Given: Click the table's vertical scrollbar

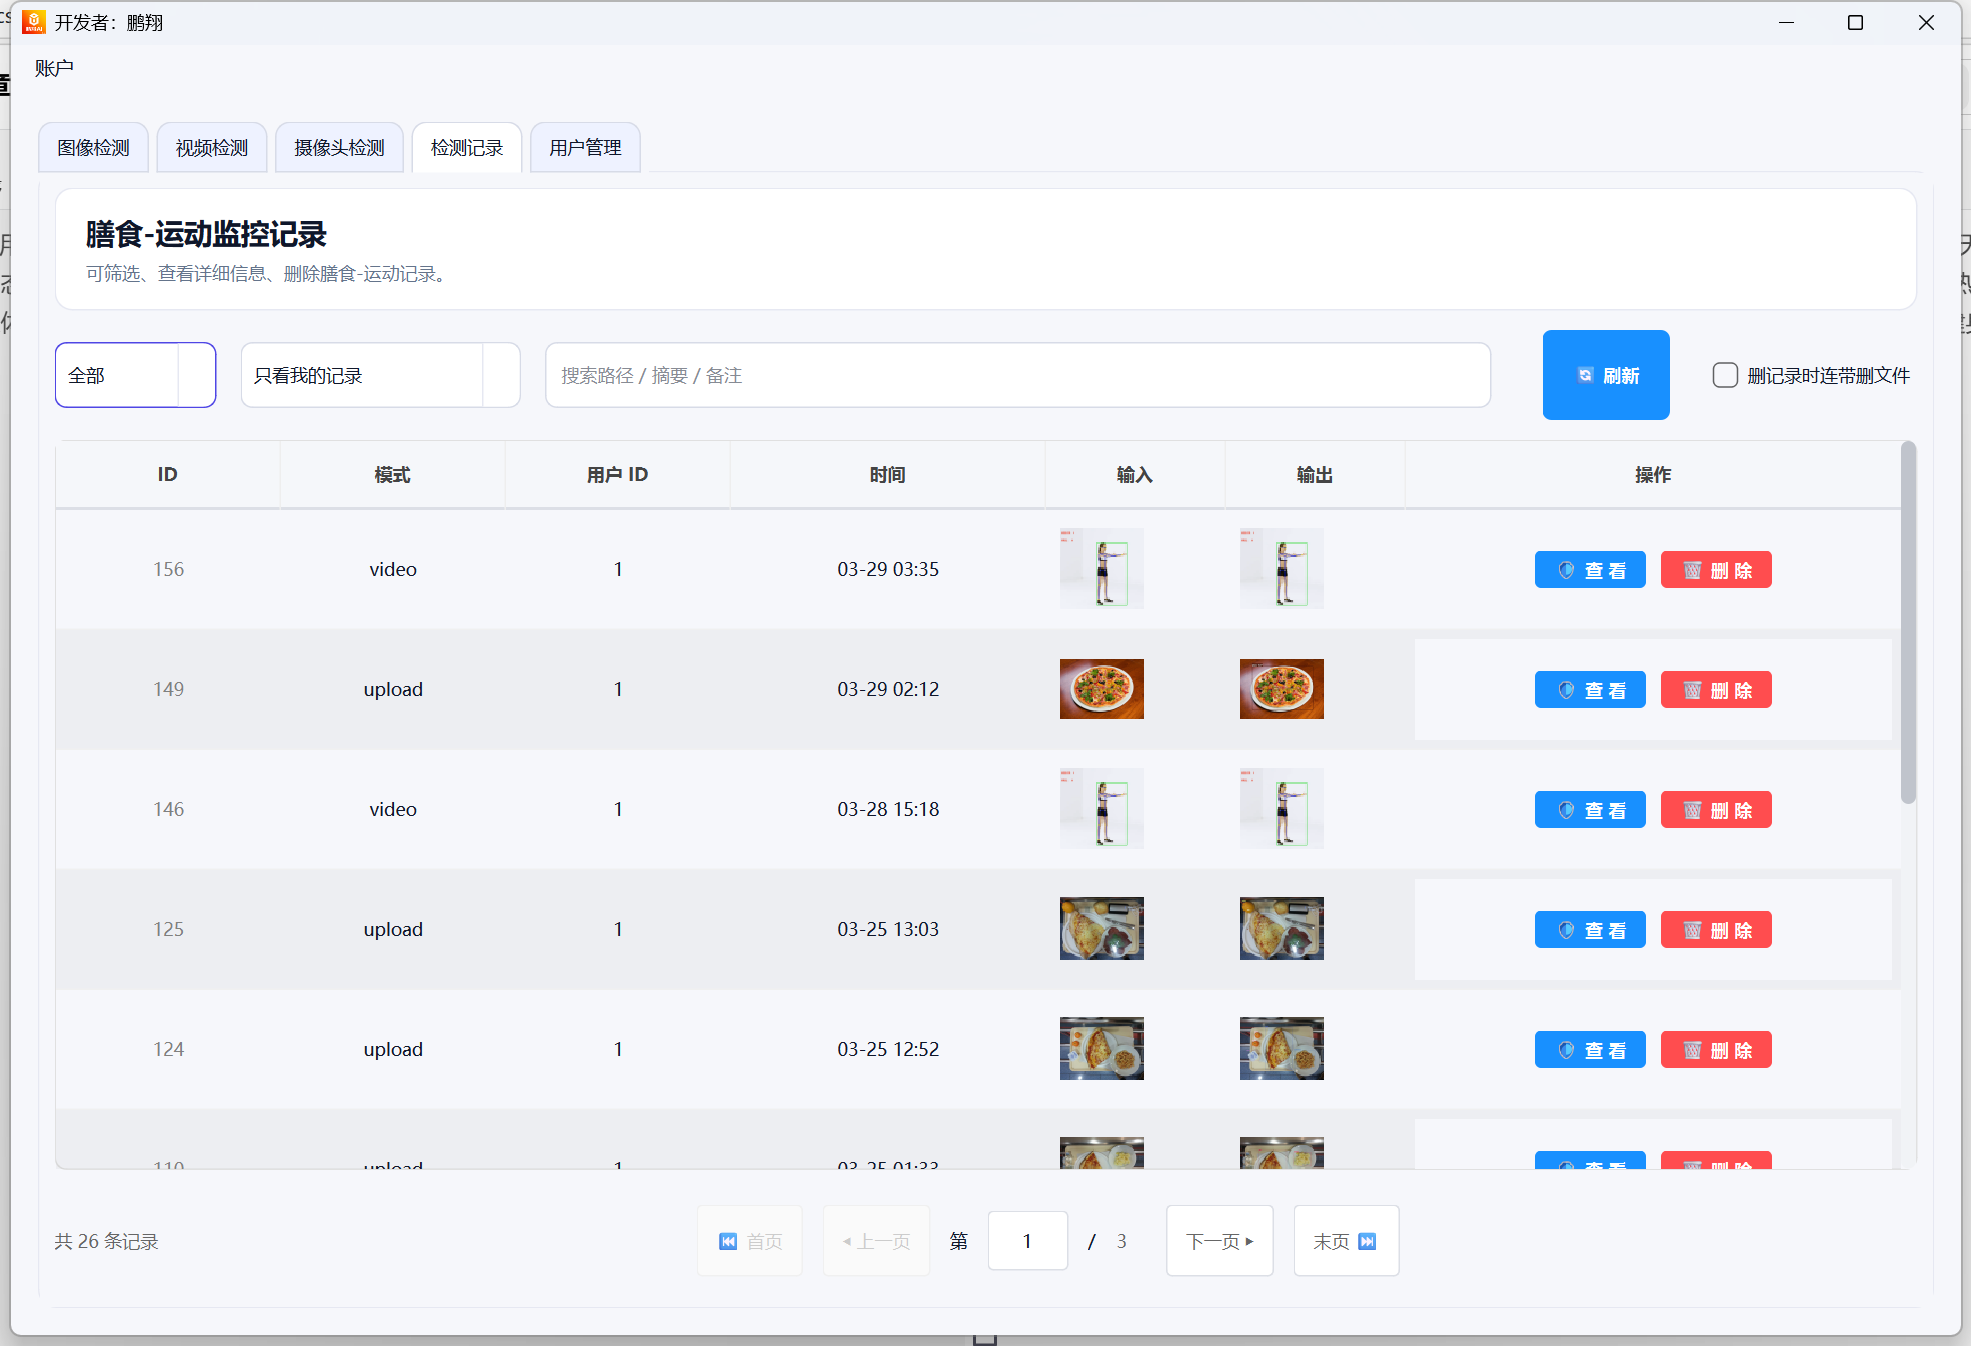Looking at the screenshot, I should click(x=1908, y=620).
